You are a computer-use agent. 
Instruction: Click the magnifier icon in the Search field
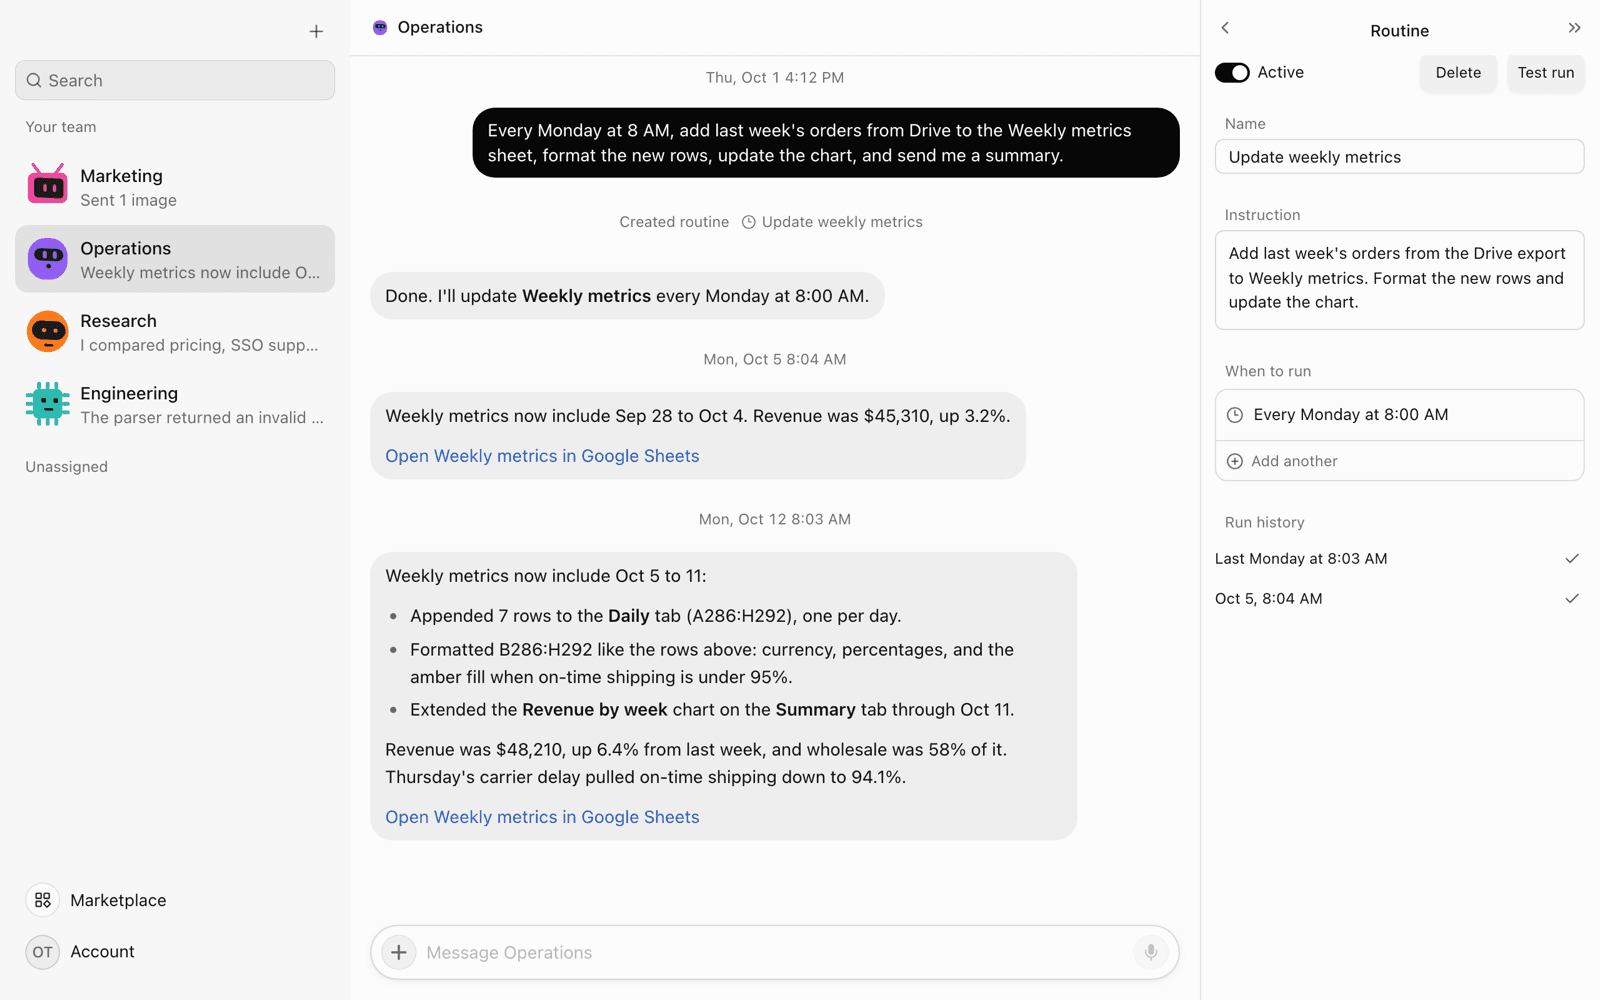[34, 81]
